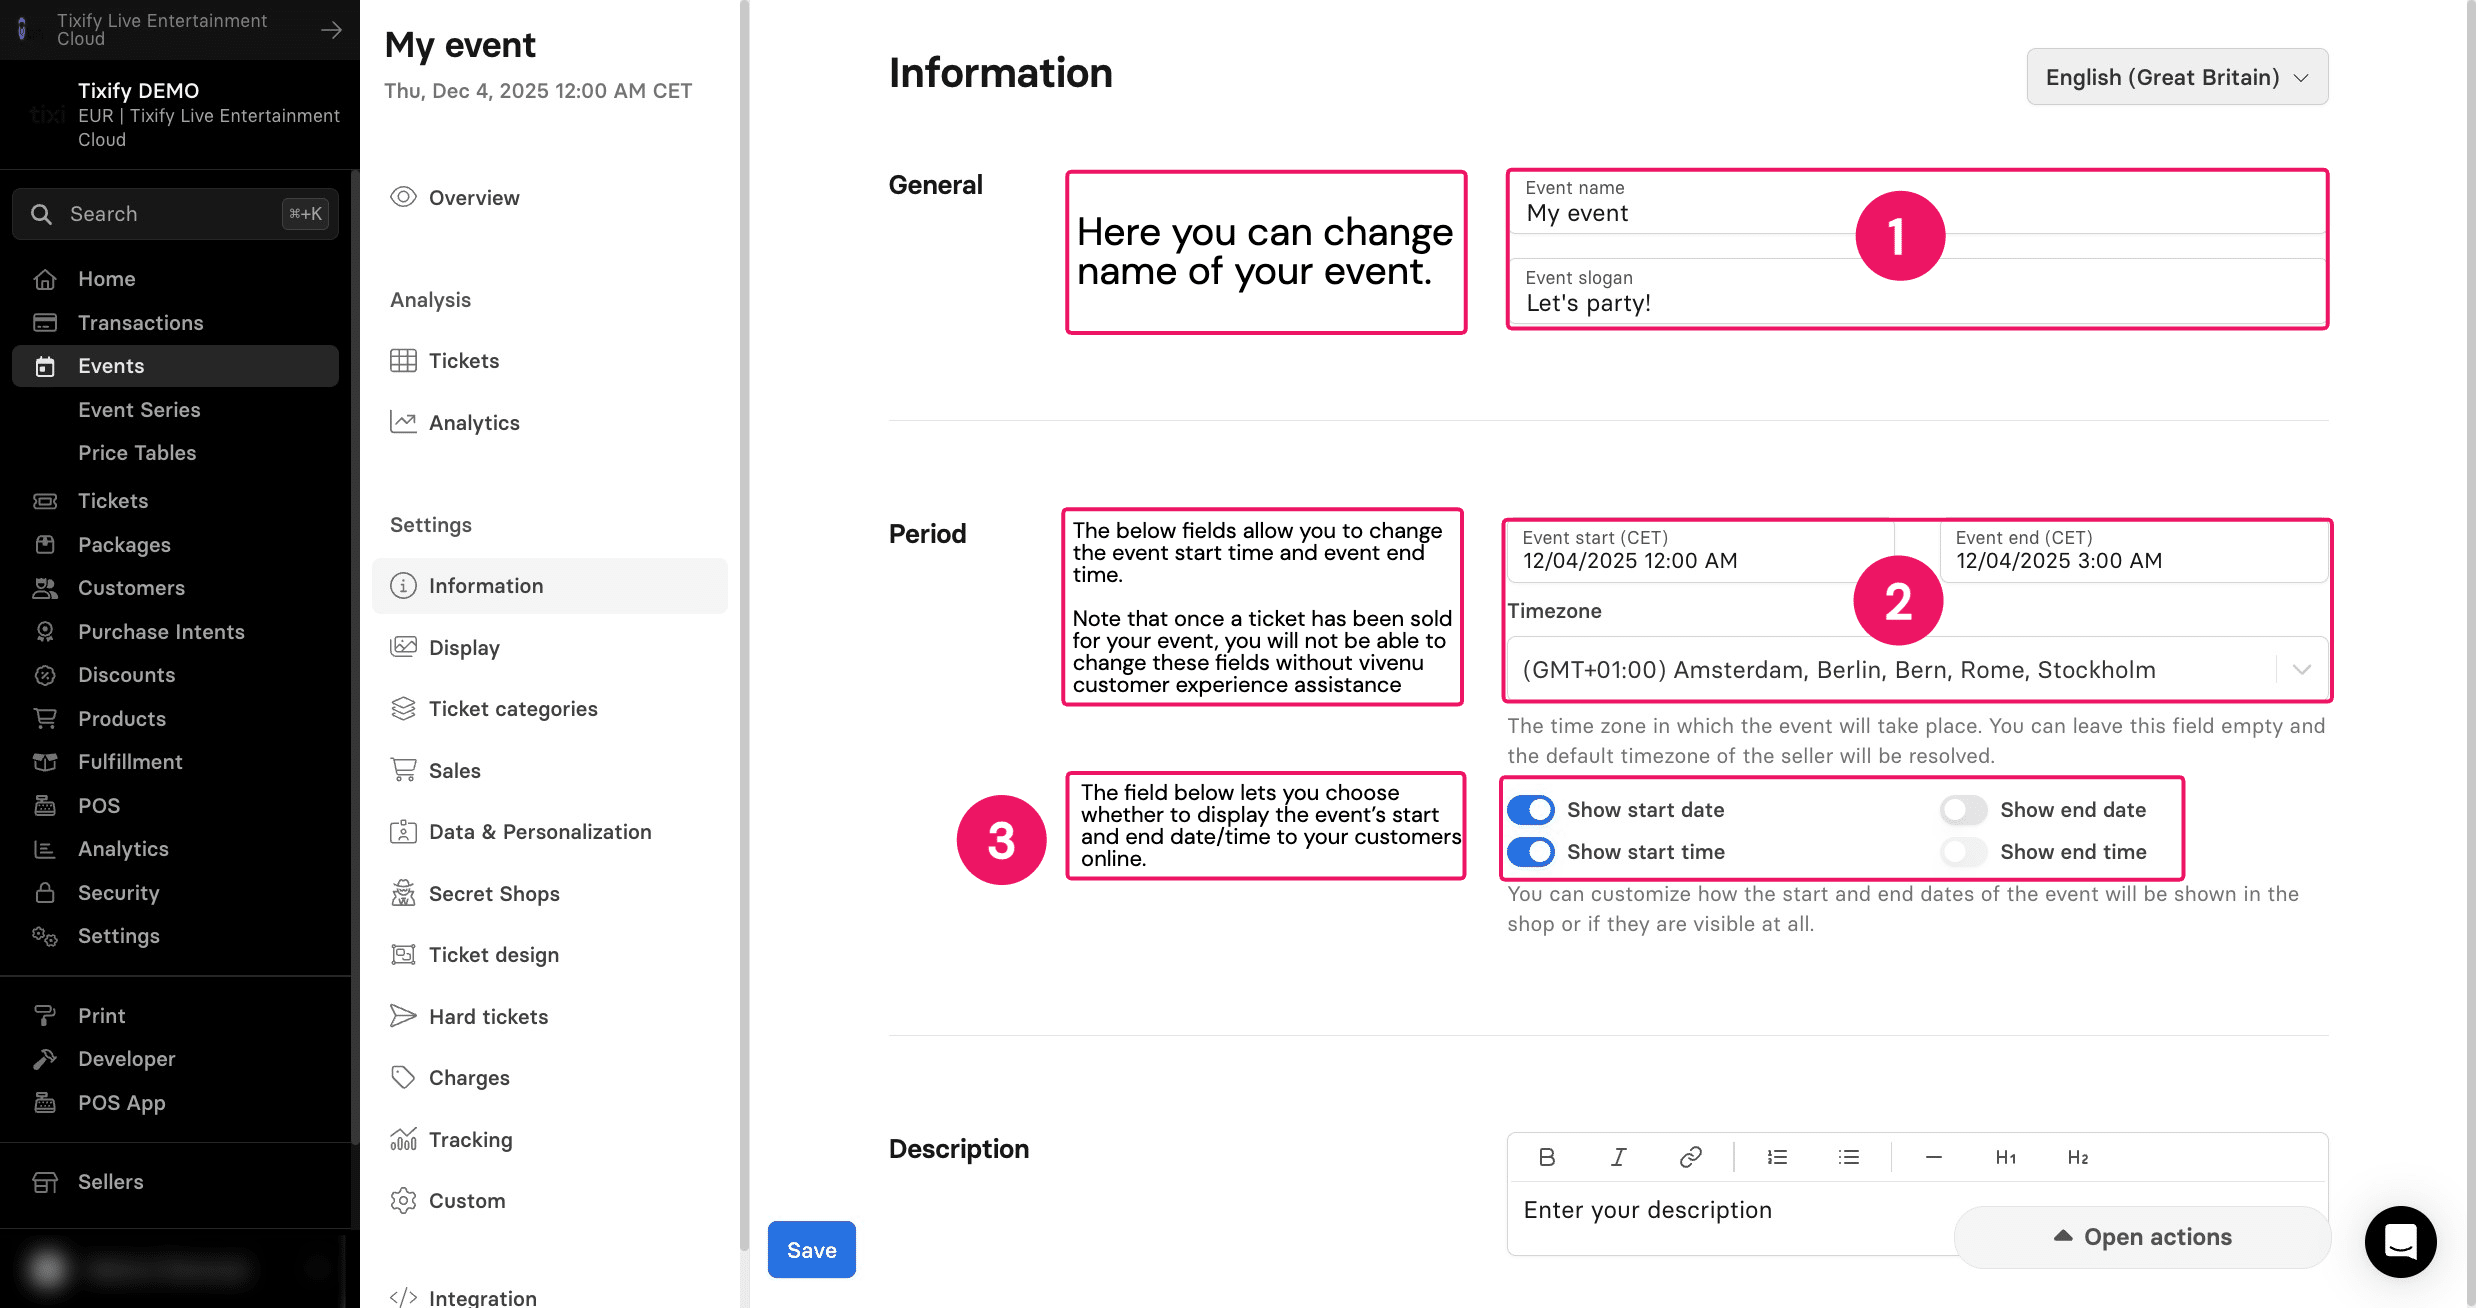Click the Bold formatting icon

click(1546, 1157)
